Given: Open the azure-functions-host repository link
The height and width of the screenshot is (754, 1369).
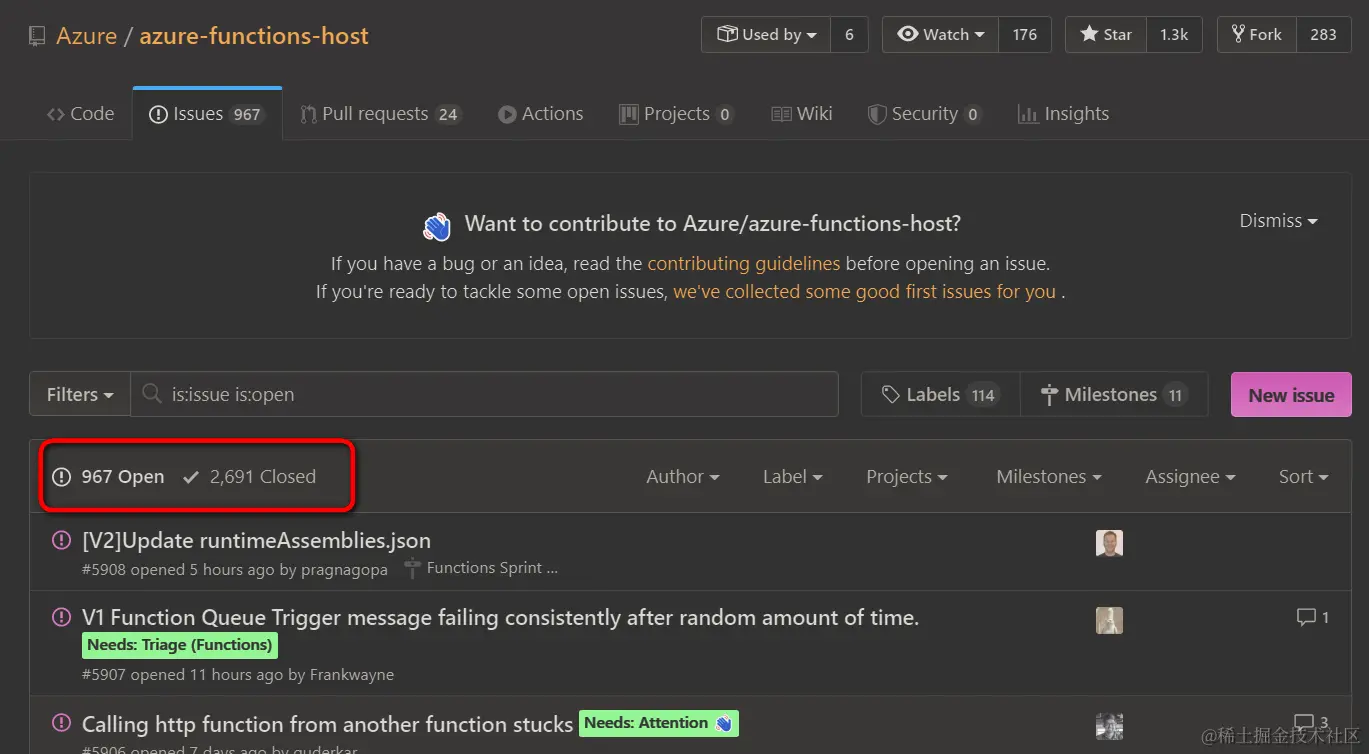Looking at the screenshot, I should point(254,36).
